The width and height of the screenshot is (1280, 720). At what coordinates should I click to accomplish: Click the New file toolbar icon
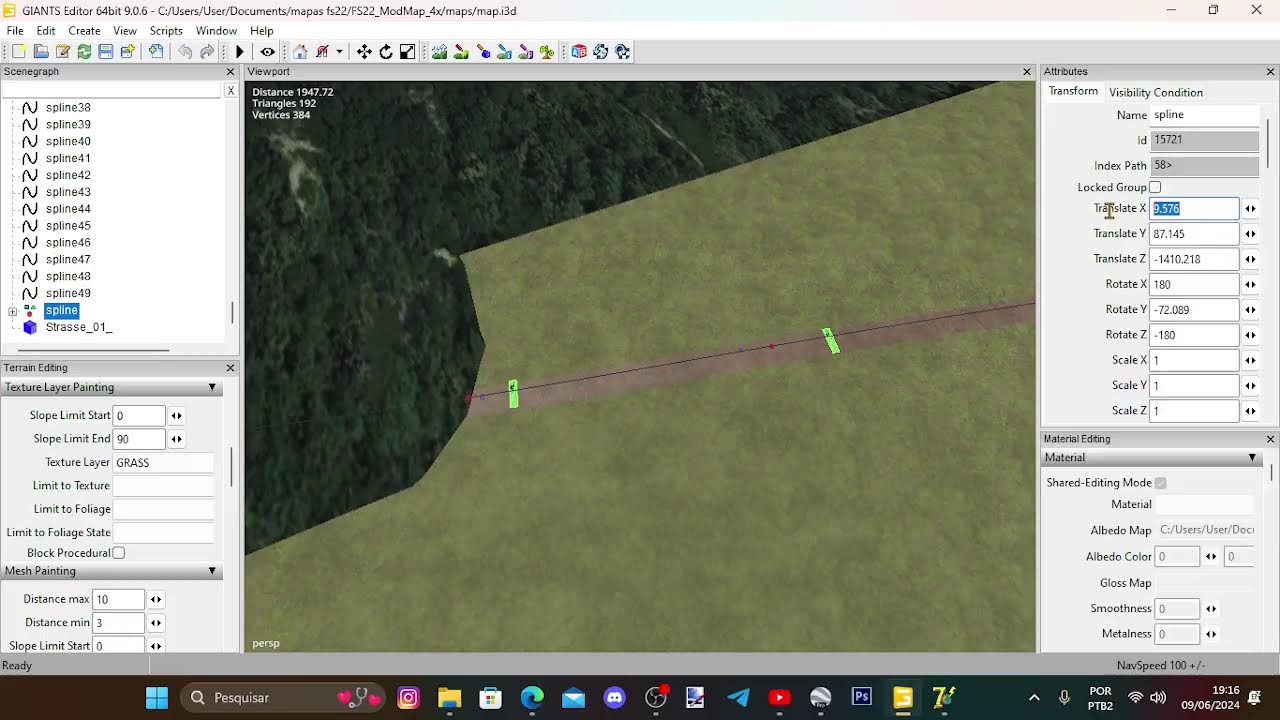click(19, 52)
